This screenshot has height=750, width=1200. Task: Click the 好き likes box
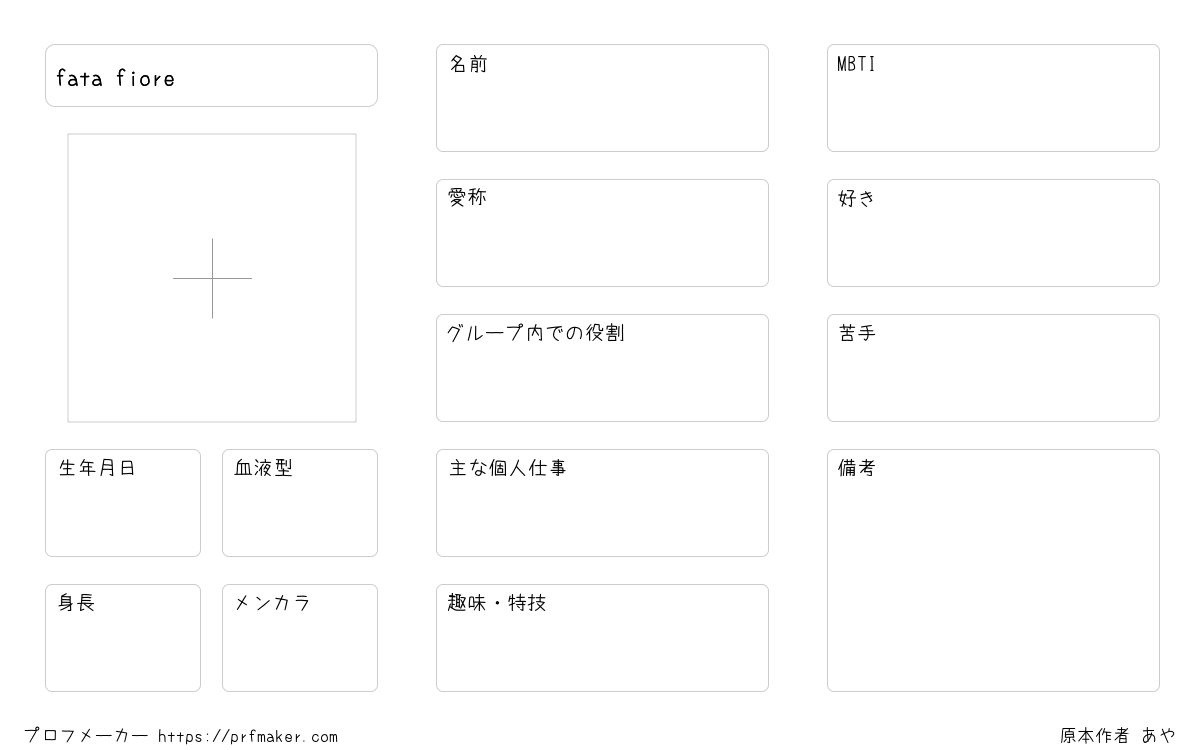tap(993, 233)
